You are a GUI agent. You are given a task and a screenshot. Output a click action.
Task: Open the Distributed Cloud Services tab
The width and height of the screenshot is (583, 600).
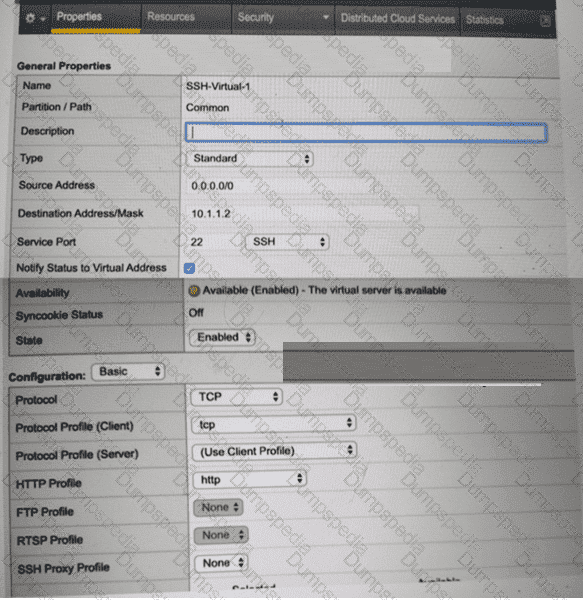point(398,18)
